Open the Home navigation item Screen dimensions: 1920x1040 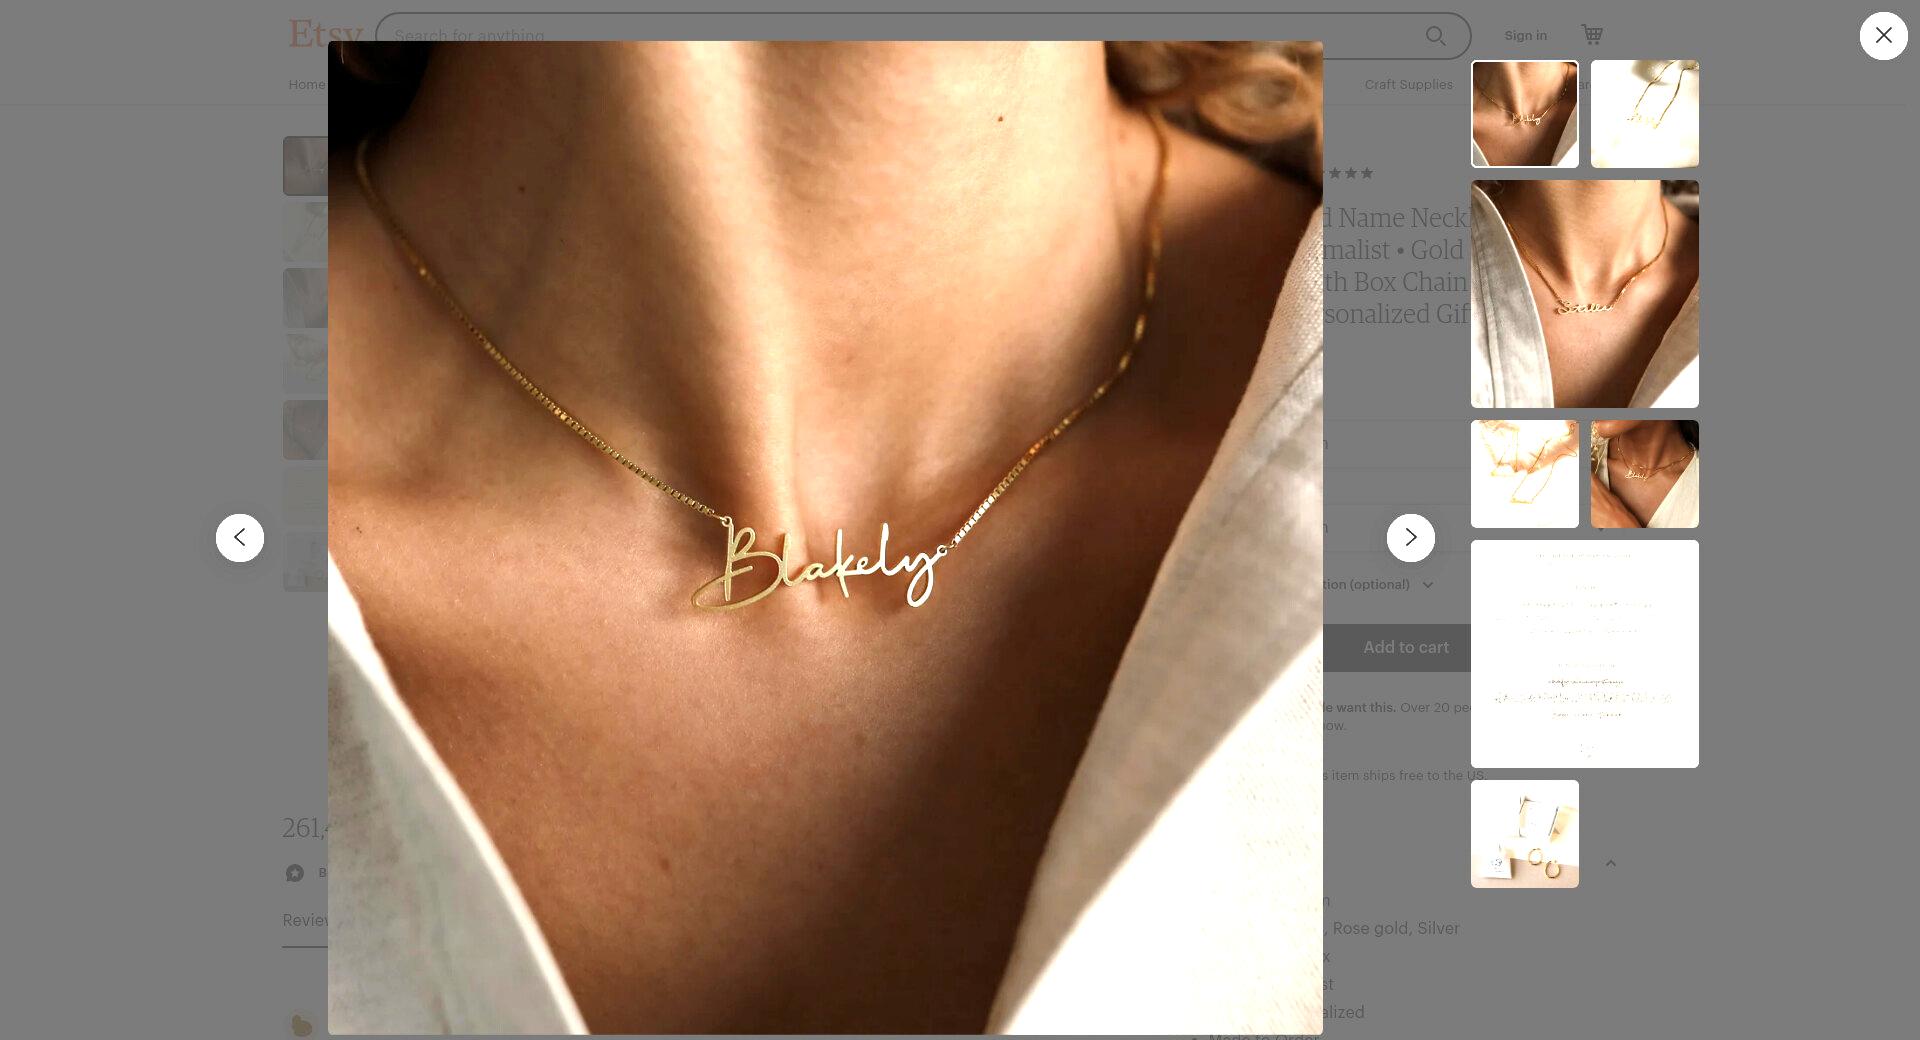coord(306,84)
